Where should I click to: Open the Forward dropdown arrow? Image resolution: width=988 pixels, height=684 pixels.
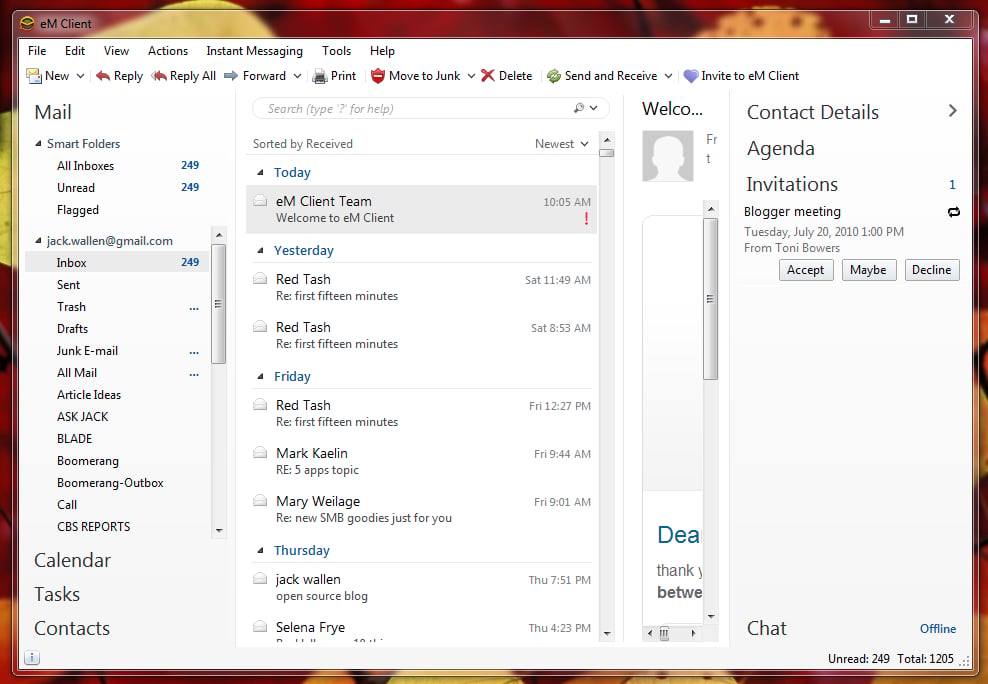tap(297, 76)
